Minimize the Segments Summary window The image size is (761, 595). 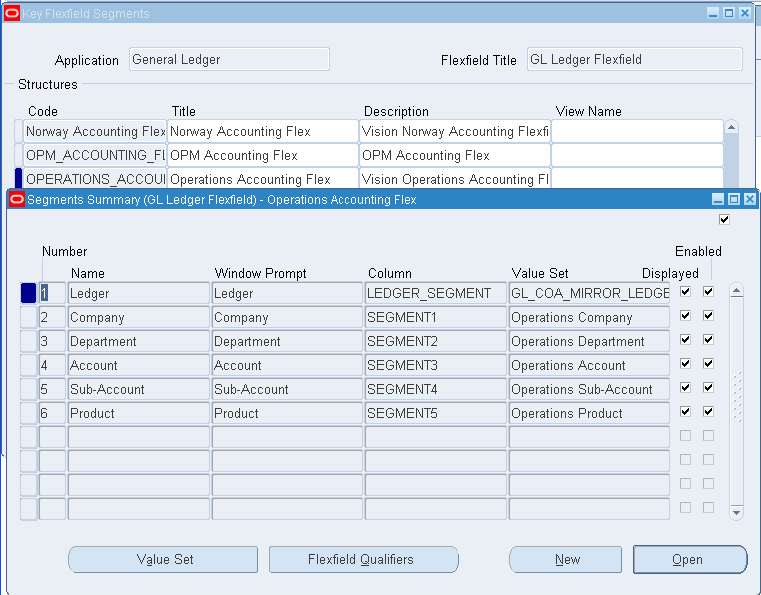click(x=718, y=200)
